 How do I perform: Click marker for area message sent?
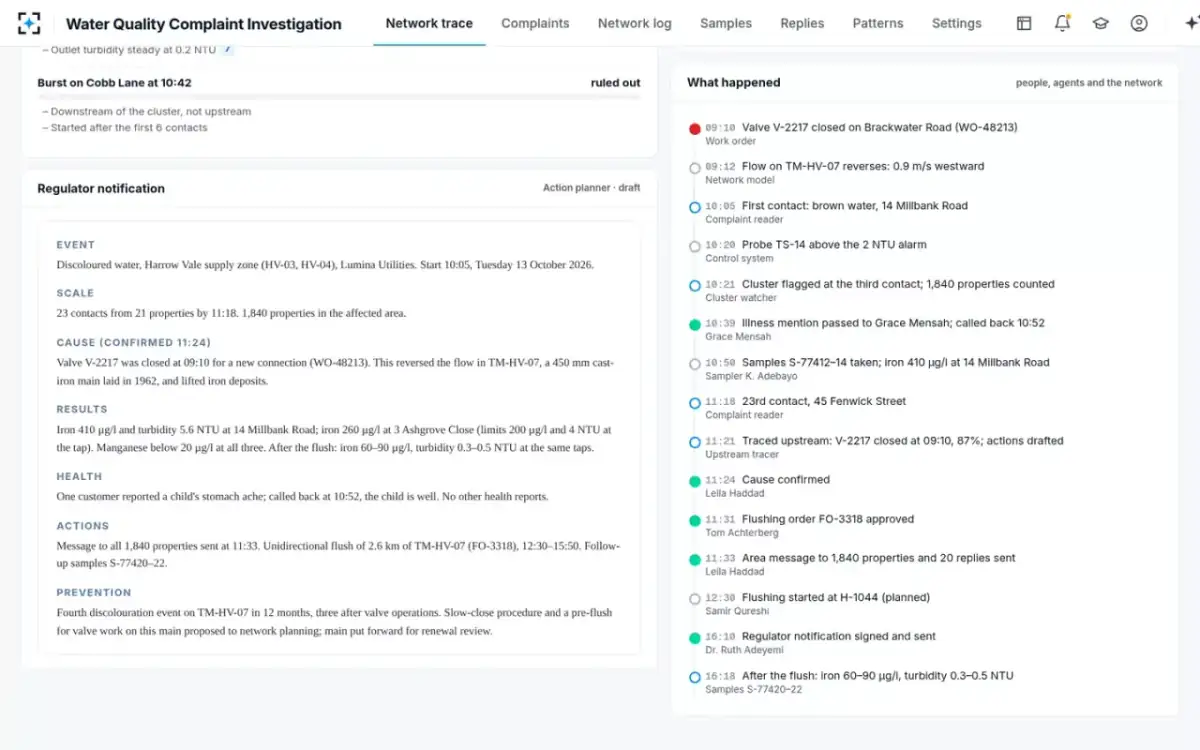coord(695,560)
